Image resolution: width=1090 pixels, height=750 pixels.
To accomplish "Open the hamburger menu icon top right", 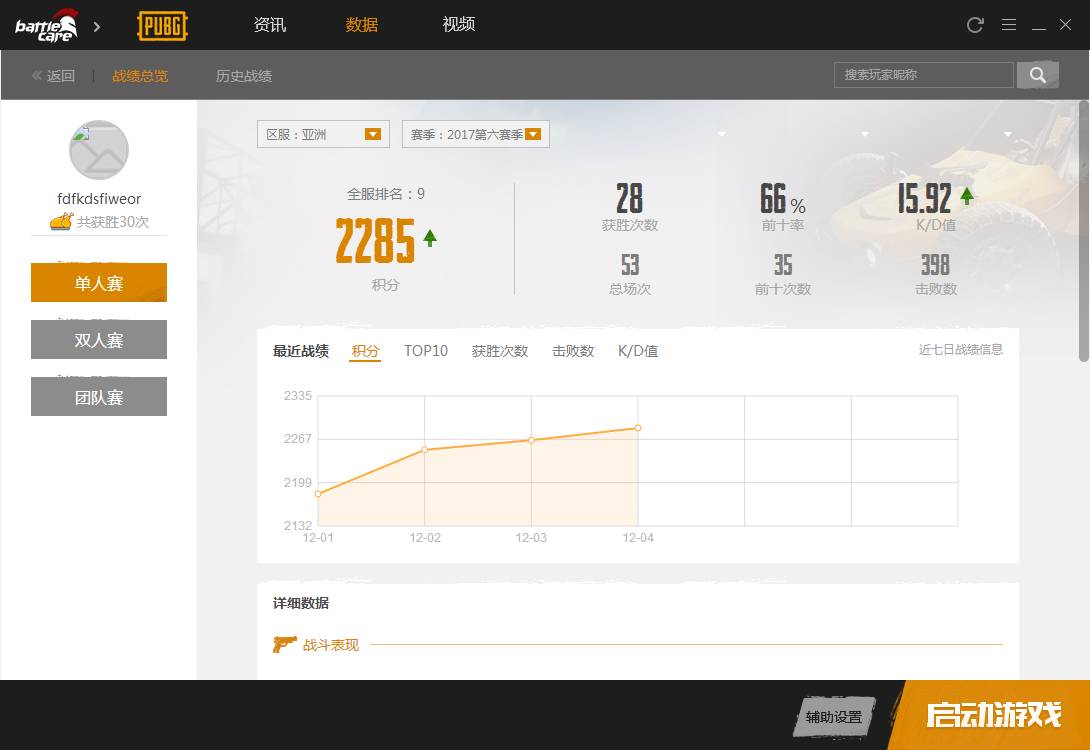I will [x=1009, y=25].
